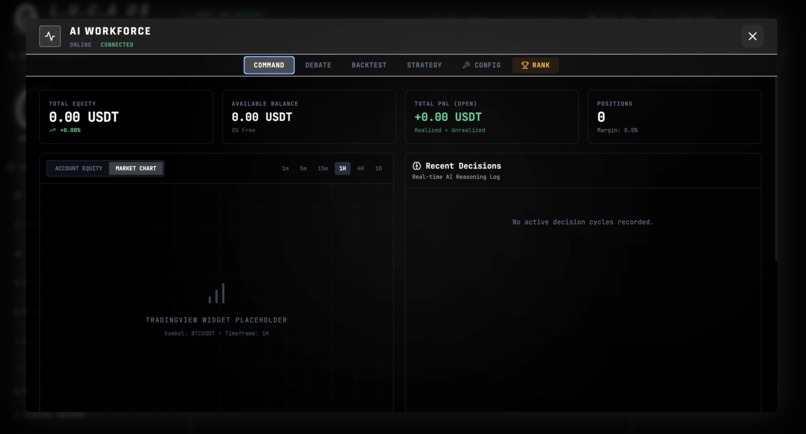806x434 pixels.
Task: Click the Total Equity 0.00 USDT value
Action: tap(84, 117)
